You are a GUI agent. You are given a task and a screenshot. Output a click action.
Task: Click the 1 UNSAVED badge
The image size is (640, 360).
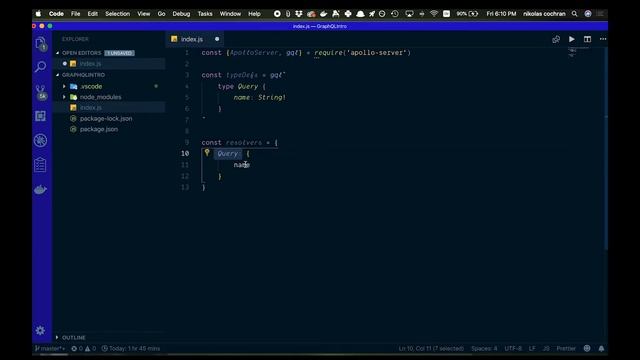[119, 53]
